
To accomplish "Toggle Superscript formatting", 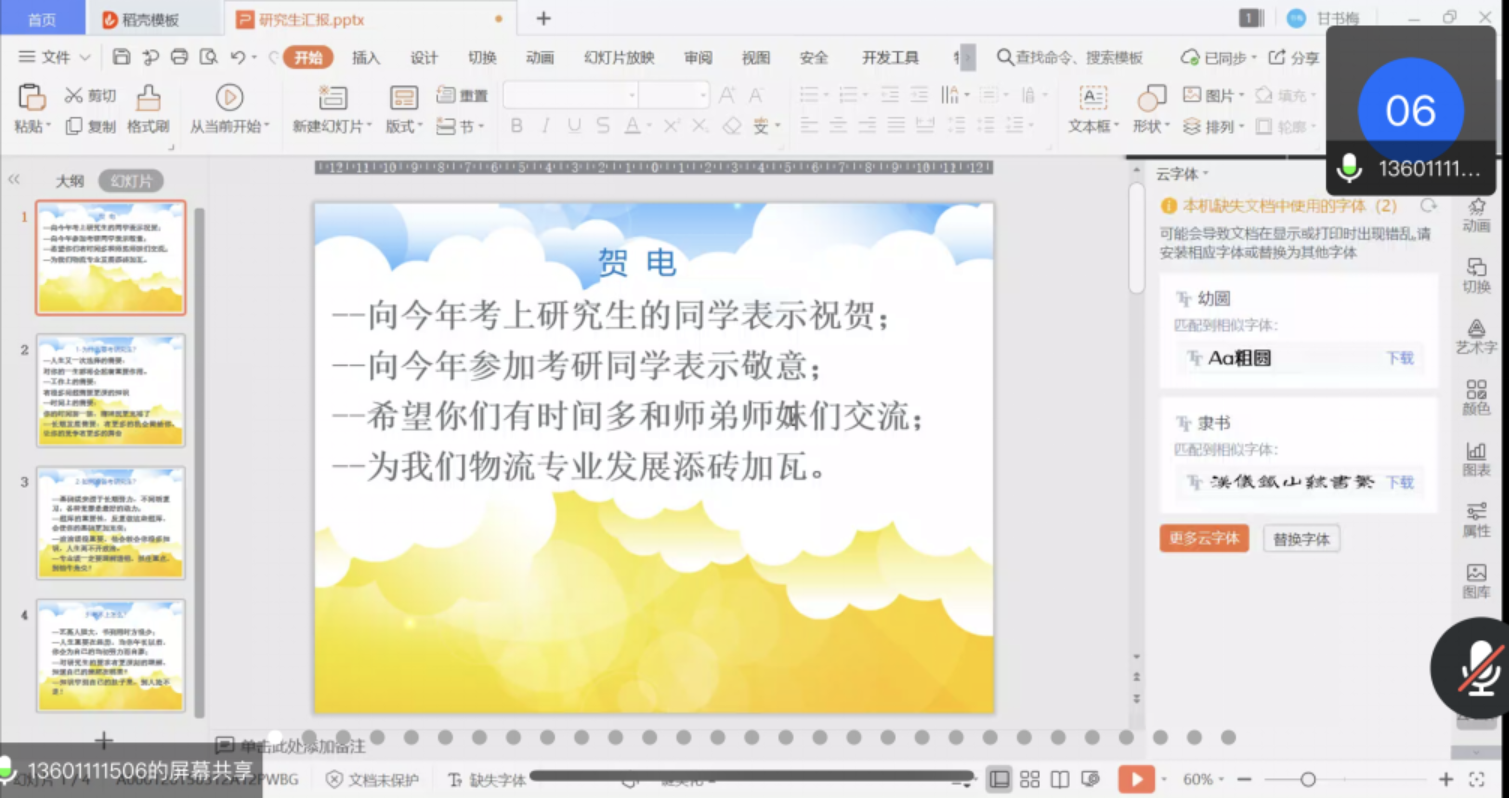I will [672, 126].
